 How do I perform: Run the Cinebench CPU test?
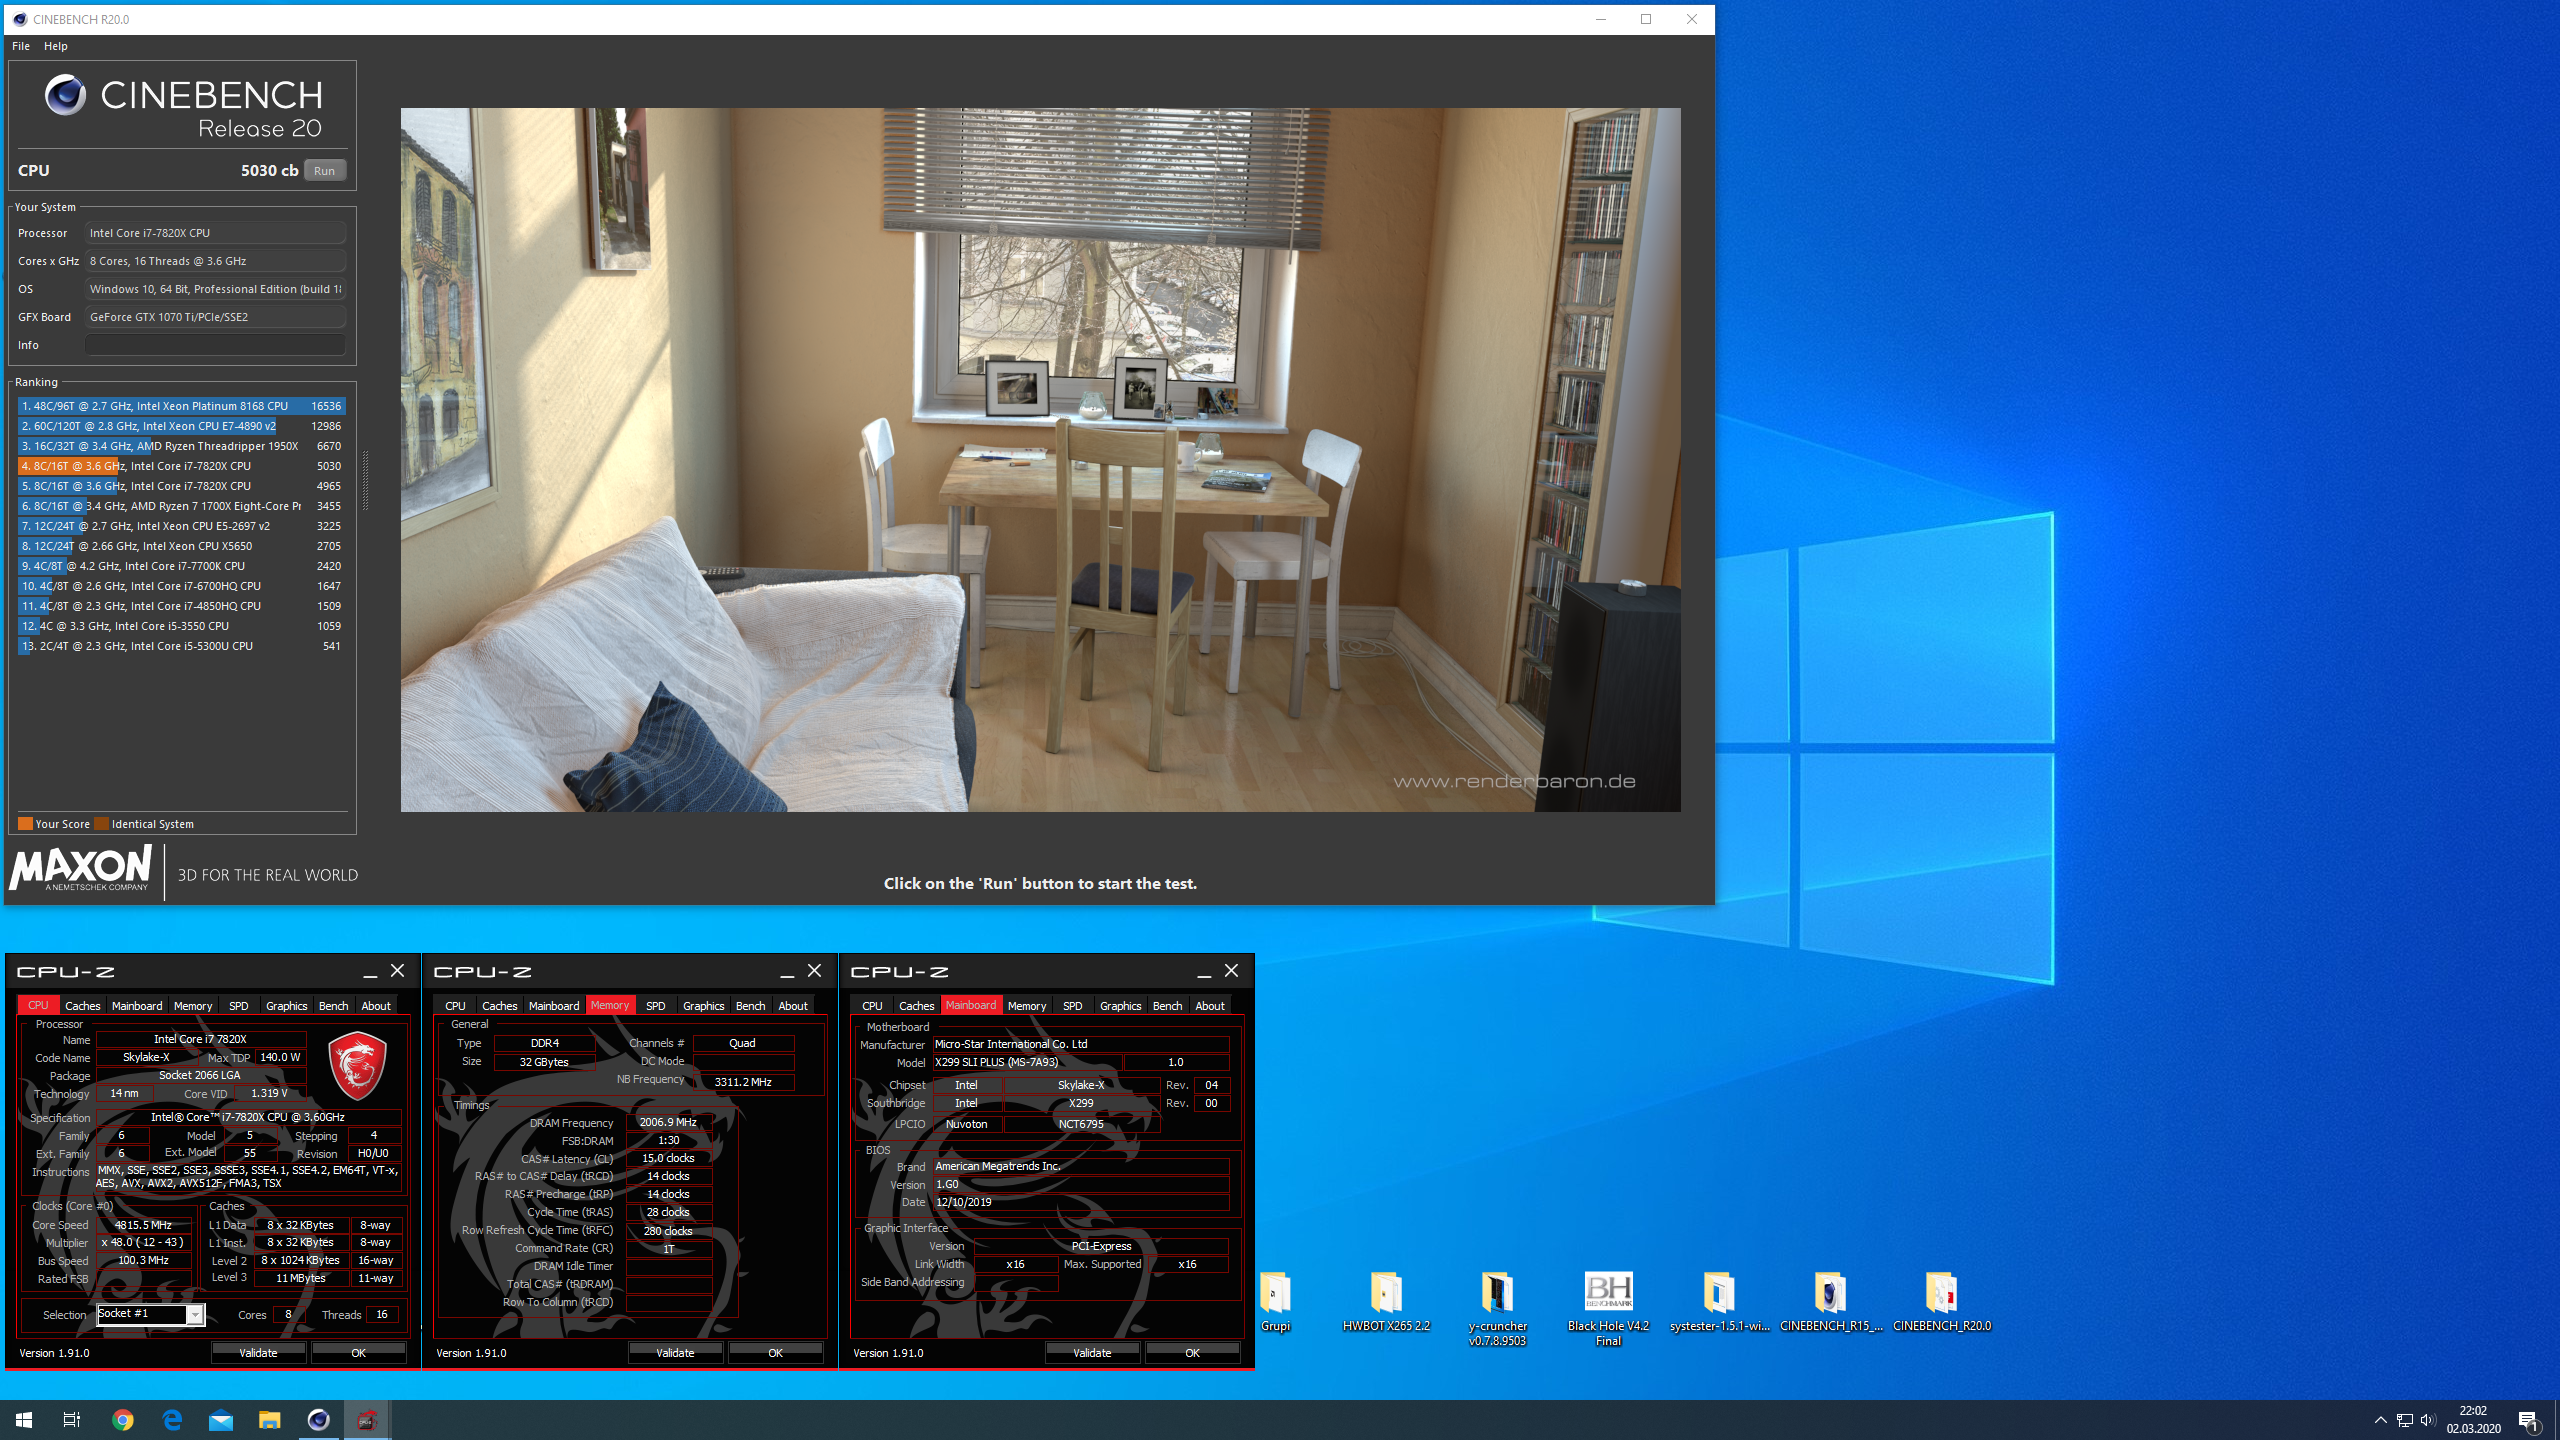click(325, 171)
